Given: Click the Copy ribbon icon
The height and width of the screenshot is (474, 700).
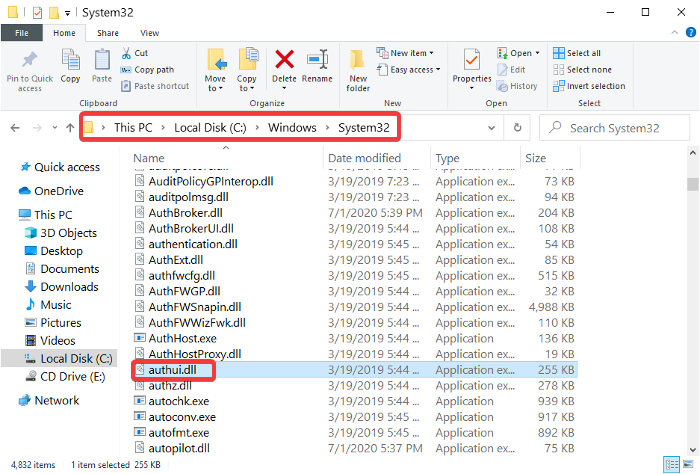Looking at the screenshot, I should point(70,61).
